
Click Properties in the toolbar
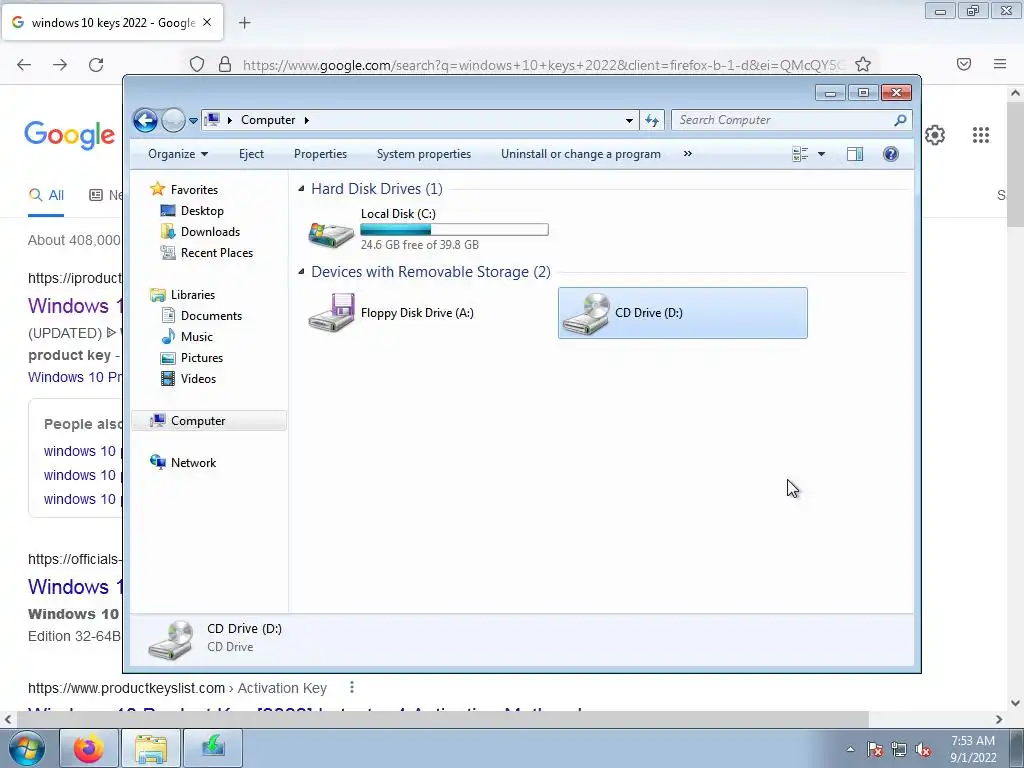coord(320,154)
